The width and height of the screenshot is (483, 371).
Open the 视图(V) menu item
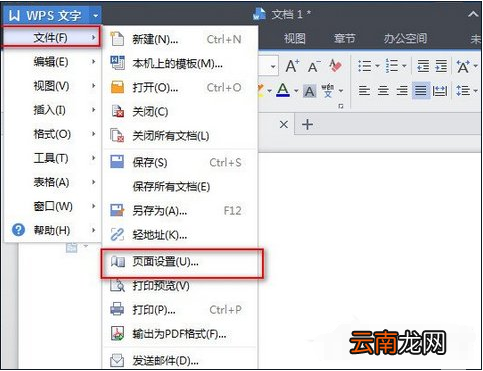tap(51, 86)
